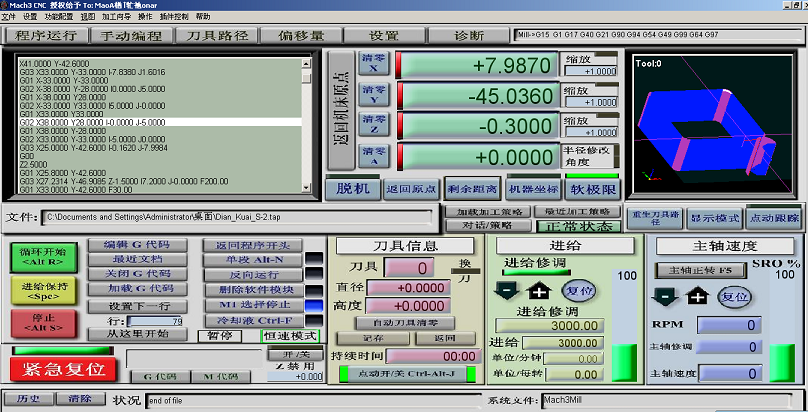Viewport: 808px width, 412px height.
Task: Toggle 机器坐标 machine coordinates display
Action: [533, 190]
